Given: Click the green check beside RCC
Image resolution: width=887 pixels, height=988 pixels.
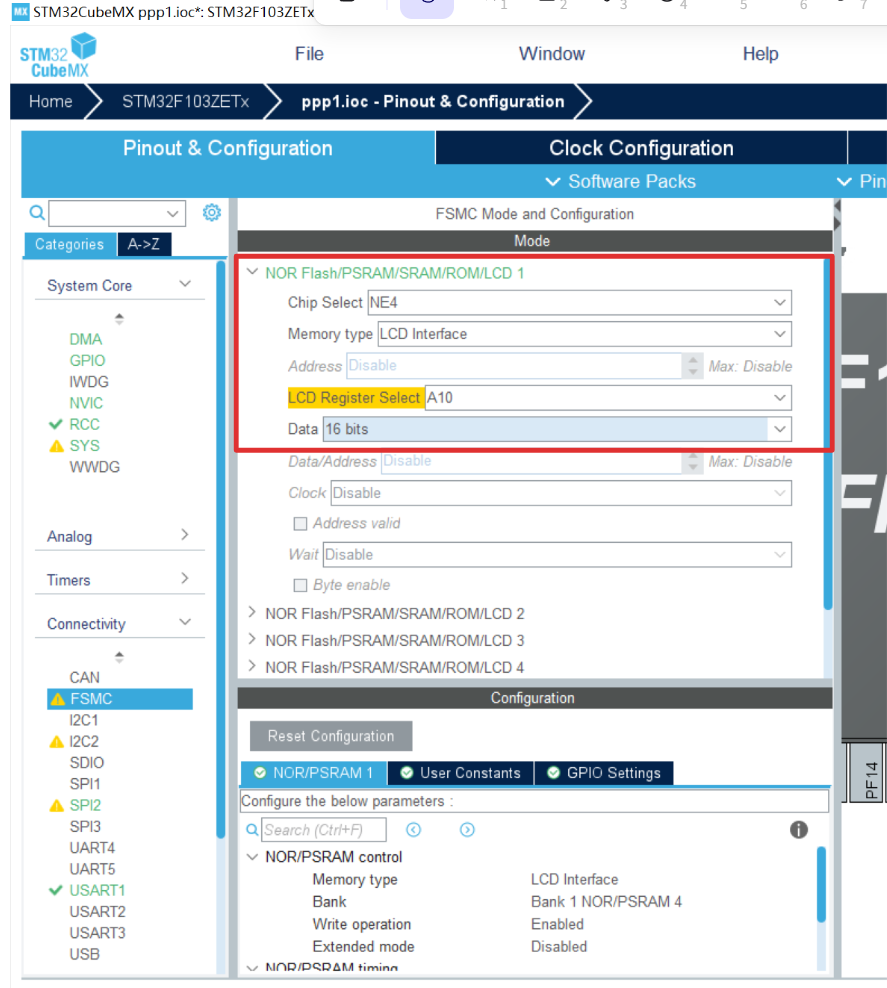Looking at the screenshot, I should (x=56, y=424).
